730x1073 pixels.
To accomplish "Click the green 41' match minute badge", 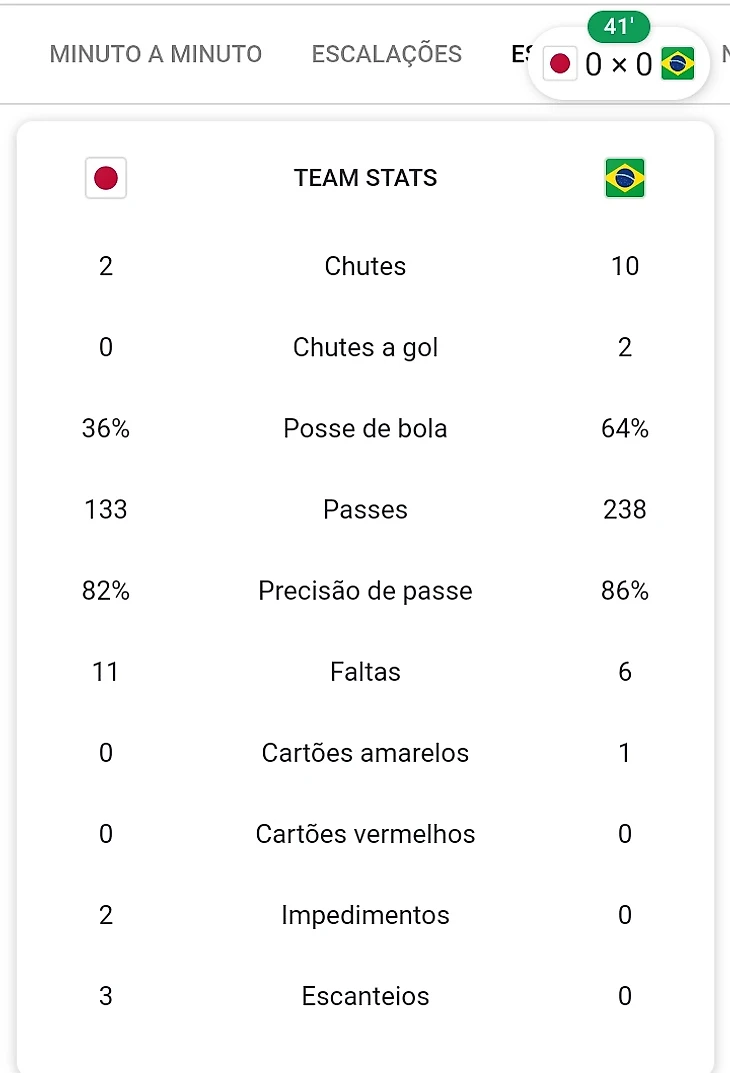I will pyautogui.click(x=620, y=27).
